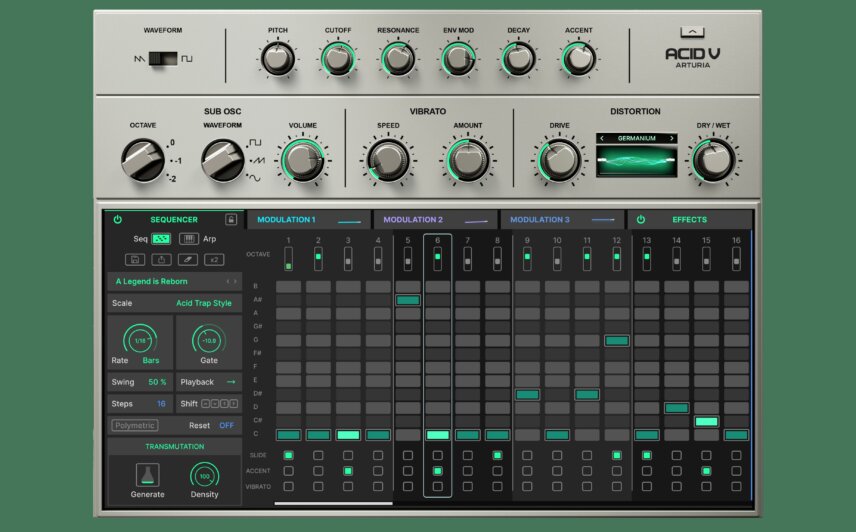Click the G note on step 12
The width and height of the screenshot is (856, 532).
click(x=616, y=340)
